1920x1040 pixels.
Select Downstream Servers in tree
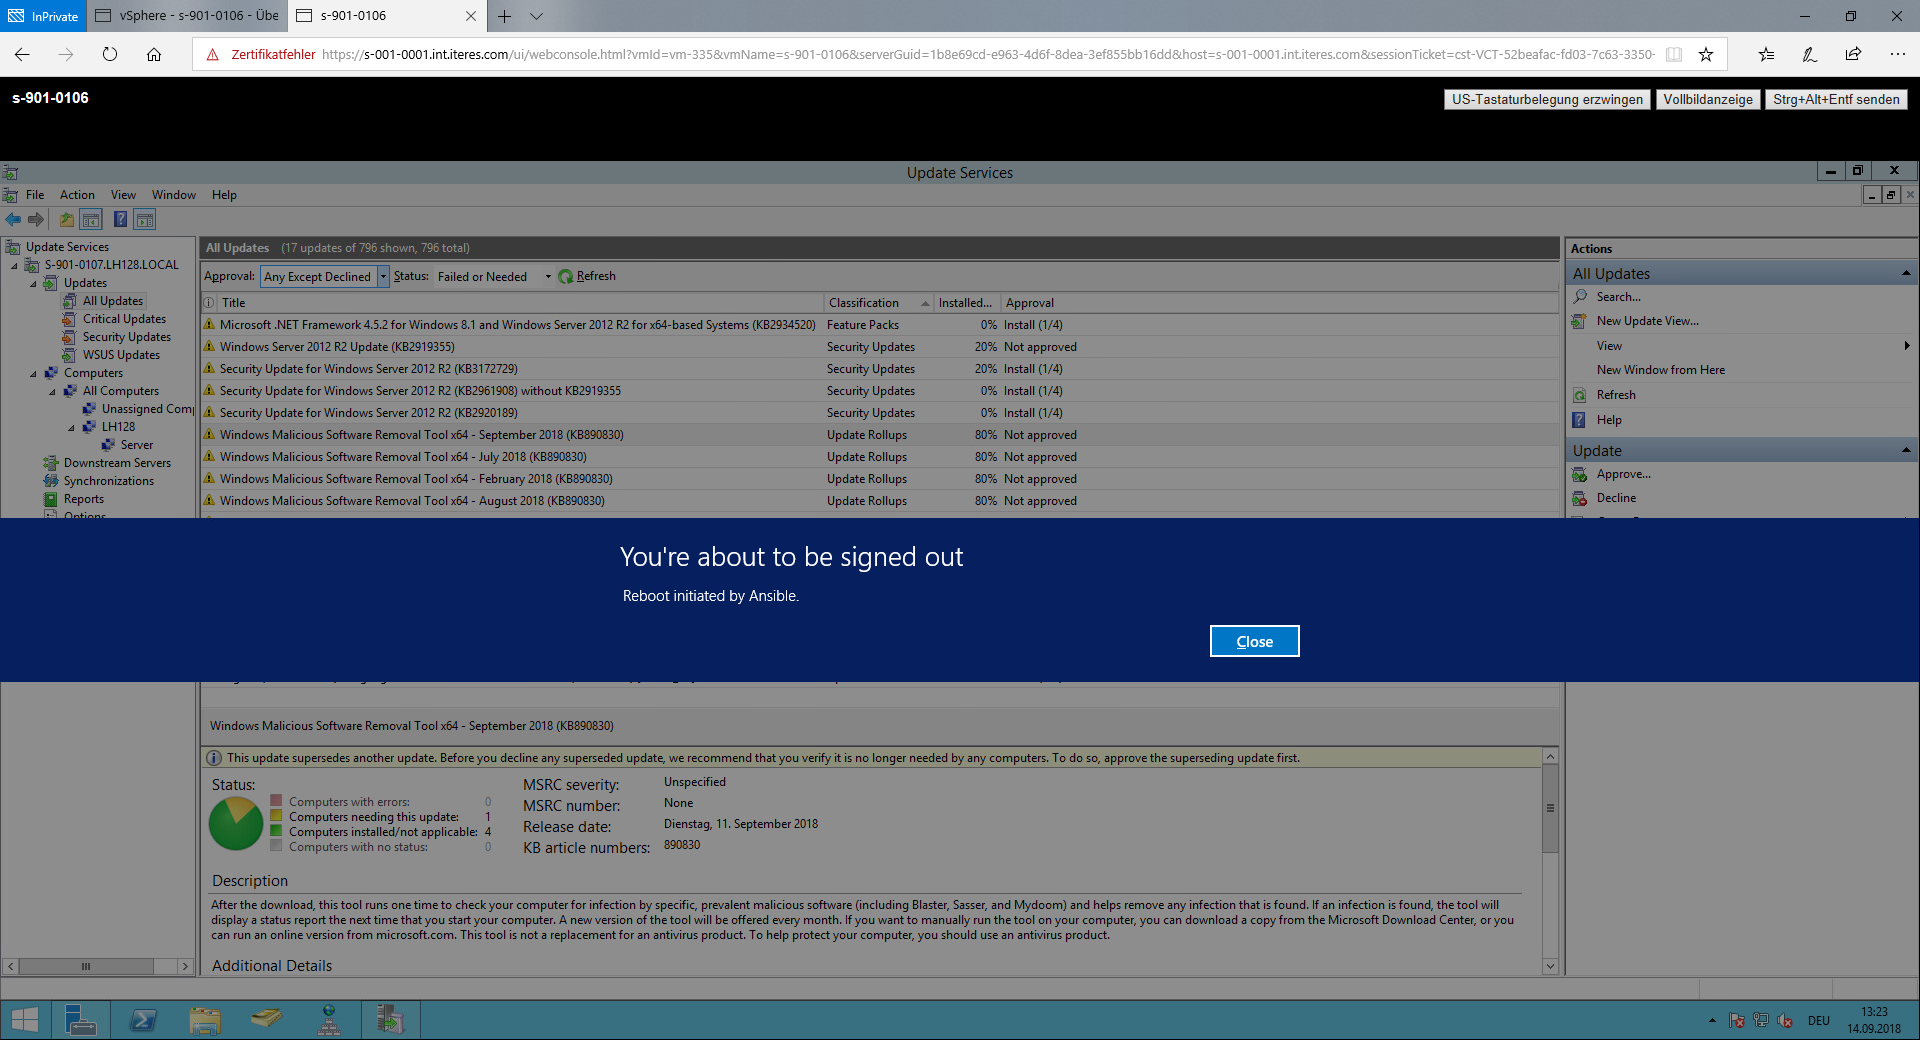tap(117, 464)
